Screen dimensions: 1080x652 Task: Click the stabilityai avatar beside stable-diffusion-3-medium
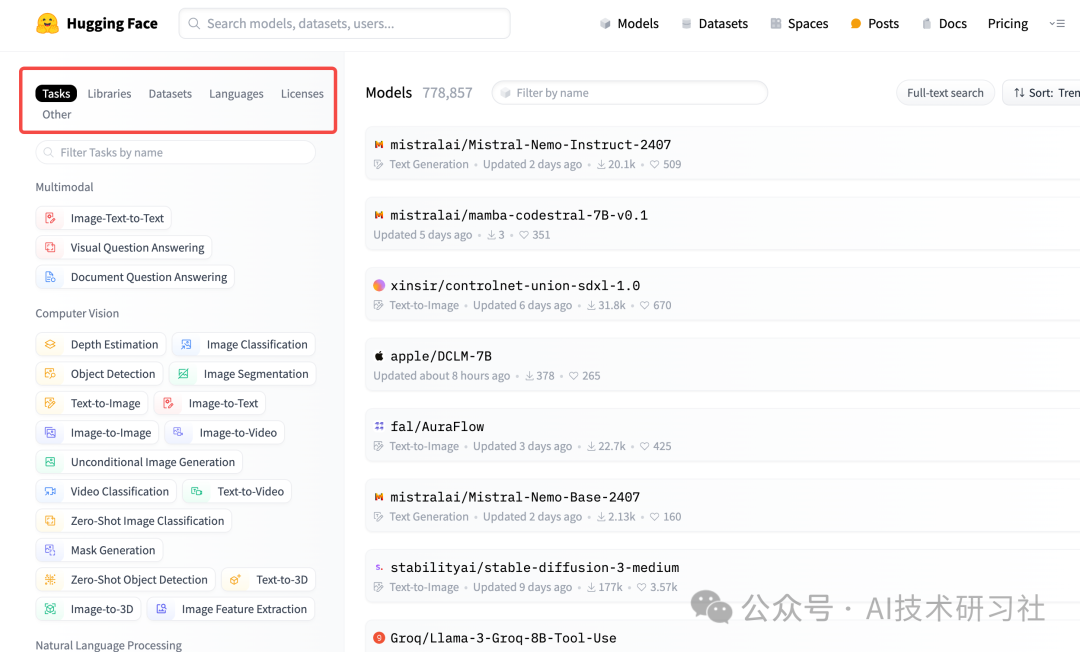point(379,567)
